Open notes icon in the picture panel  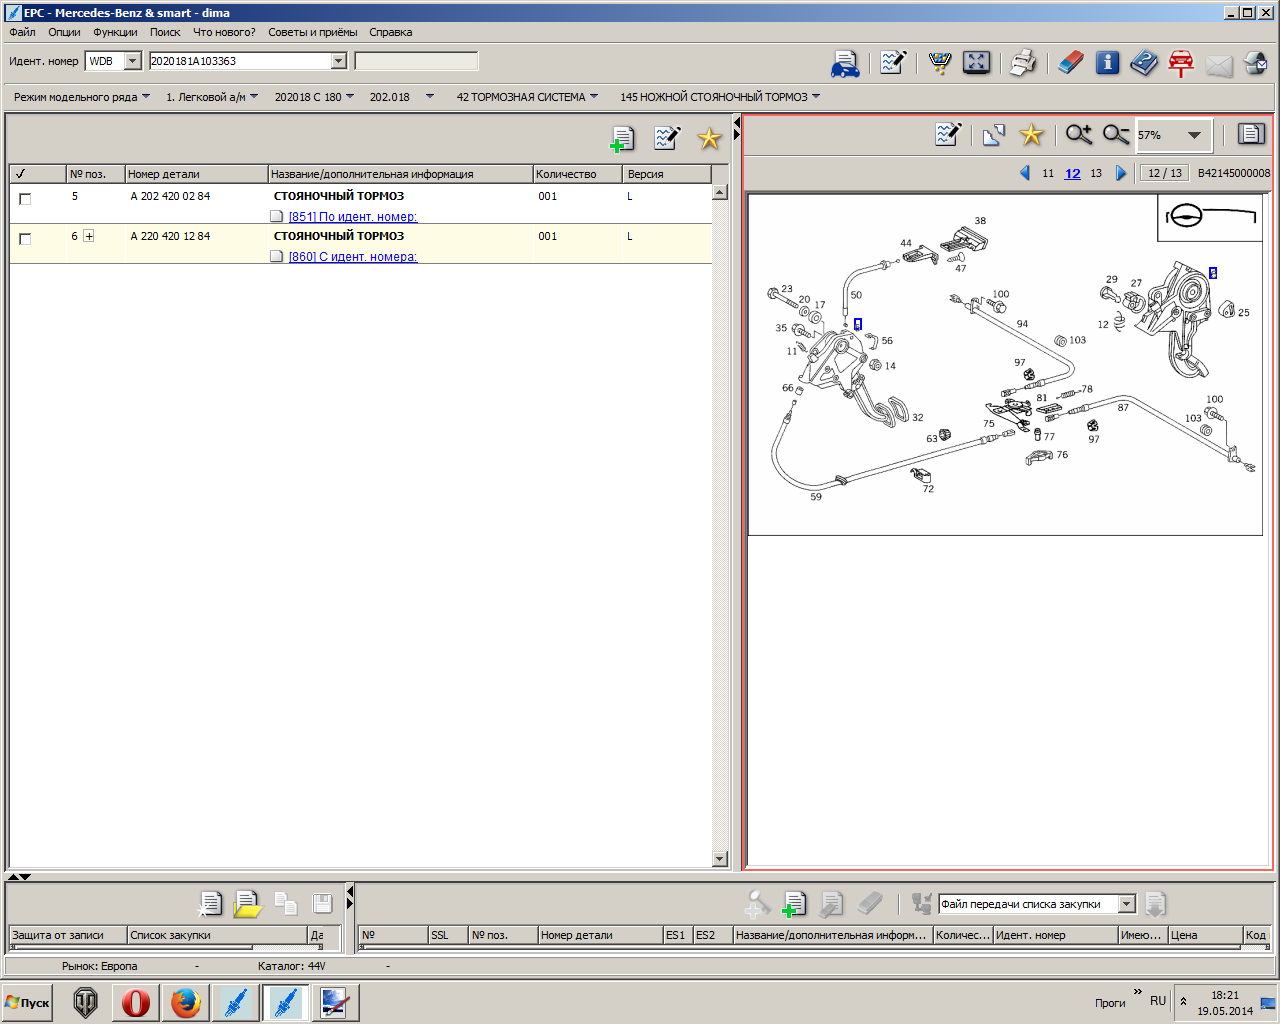(x=948, y=134)
